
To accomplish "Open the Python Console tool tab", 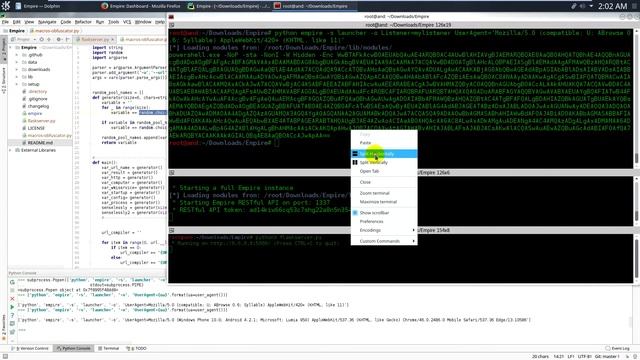I will 73,349.
